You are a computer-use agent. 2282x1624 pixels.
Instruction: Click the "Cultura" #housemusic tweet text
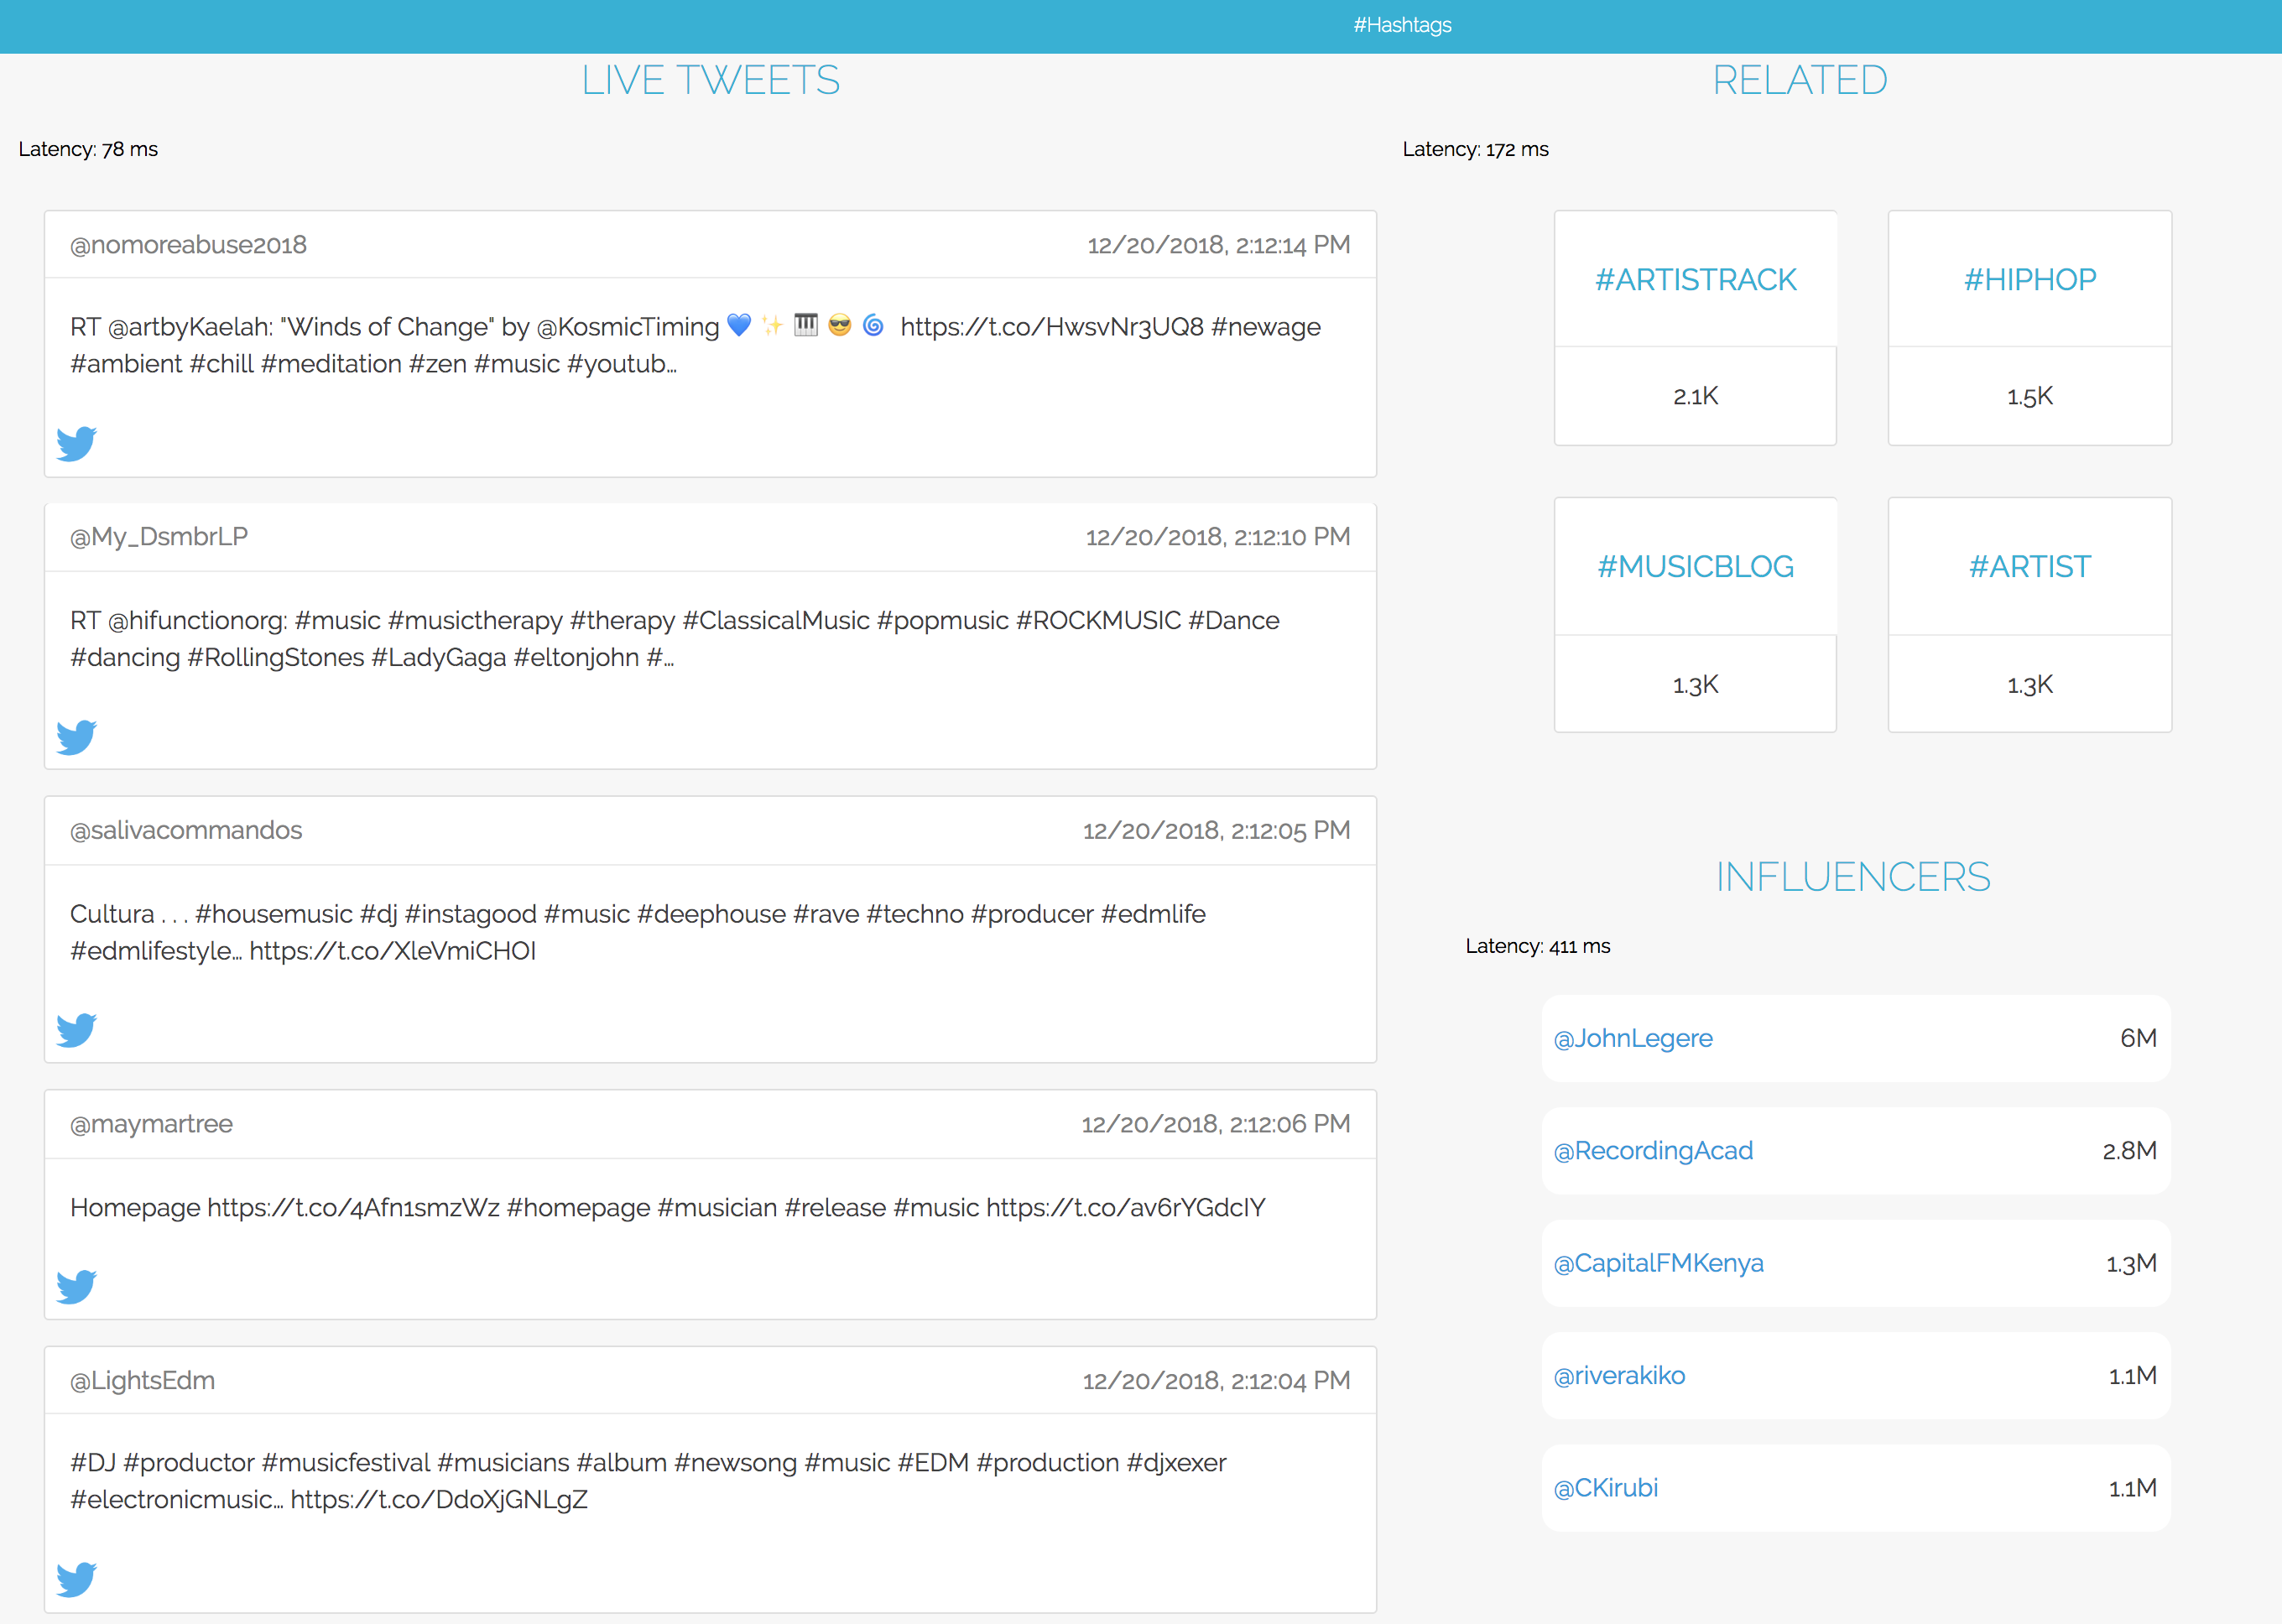[x=638, y=932]
